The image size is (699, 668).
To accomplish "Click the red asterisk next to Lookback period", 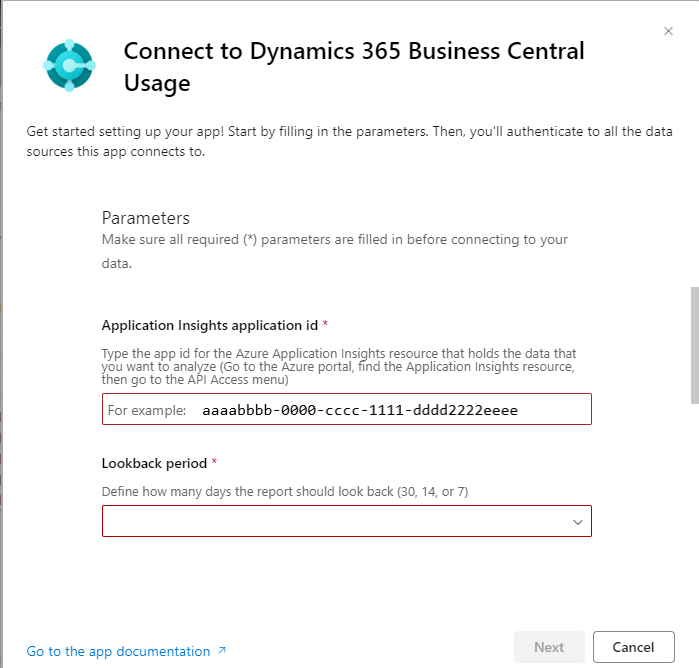I will tap(214, 463).
